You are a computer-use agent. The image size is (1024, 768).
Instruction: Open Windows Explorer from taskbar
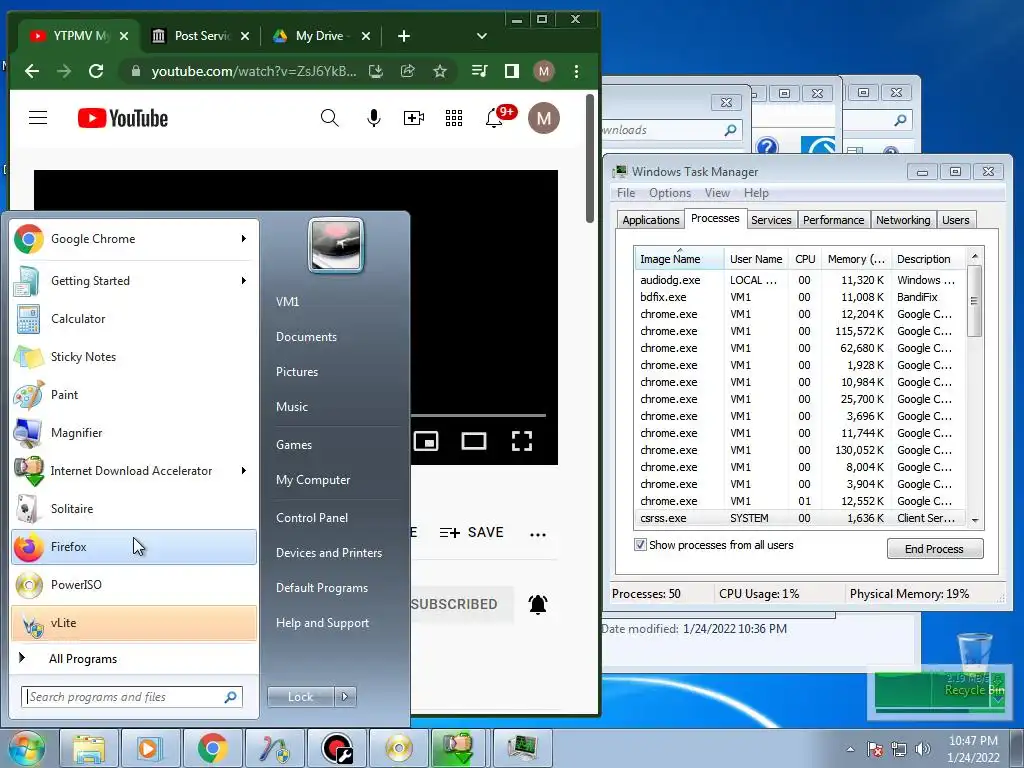pos(88,748)
